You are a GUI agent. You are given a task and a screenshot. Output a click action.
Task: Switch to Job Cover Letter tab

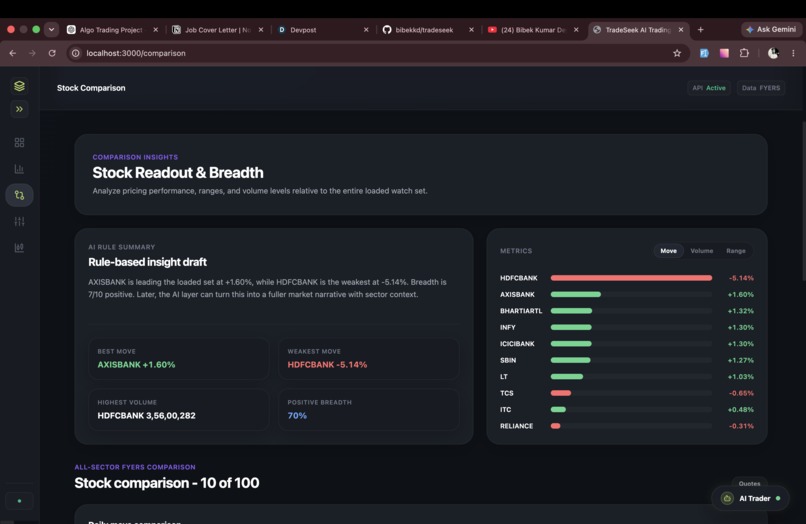click(218, 30)
